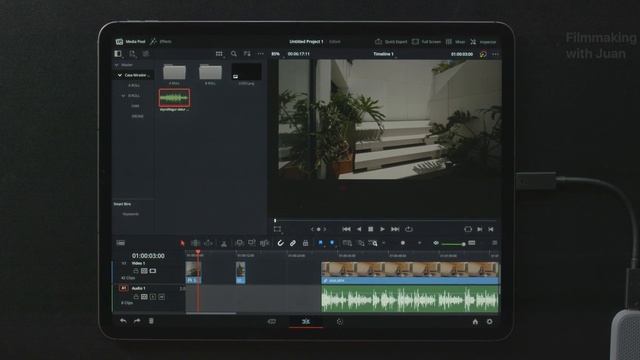The width and height of the screenshot is (640, 360).
Task: Select the dark image clip thumbnail
Action: (x=246, y=72)
